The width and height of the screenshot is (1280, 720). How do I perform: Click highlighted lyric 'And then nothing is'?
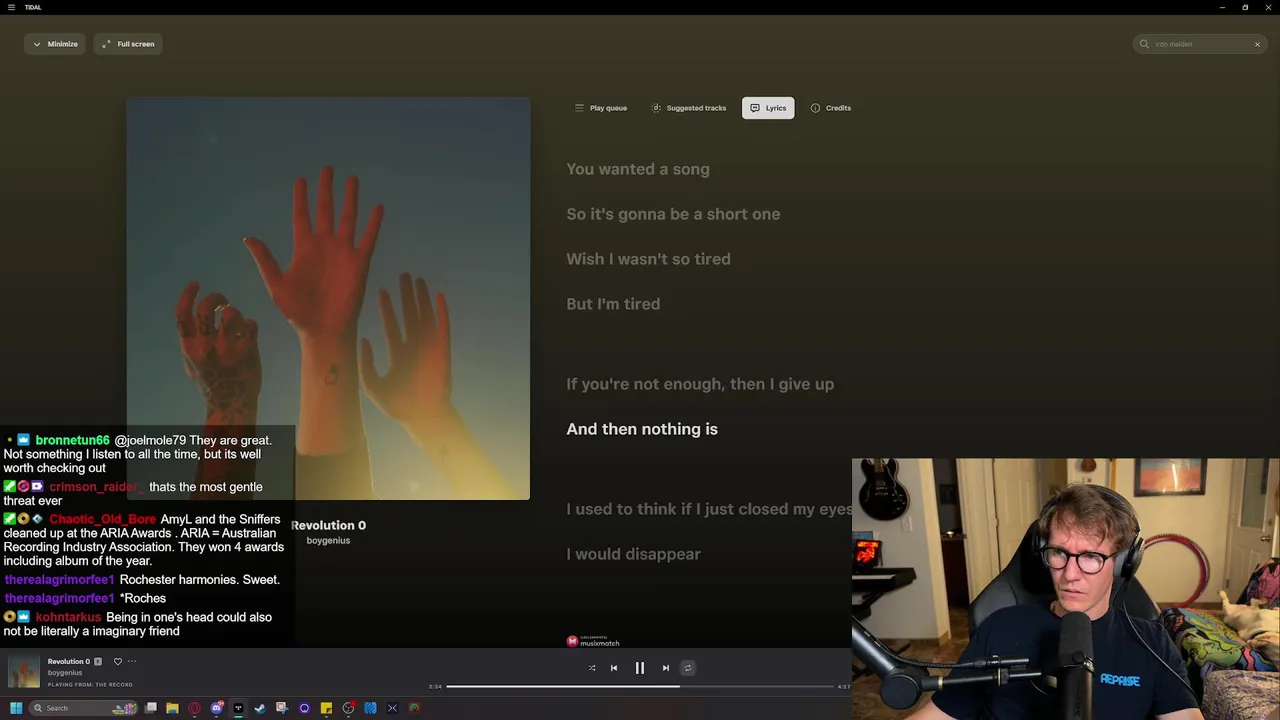pyautogui.click(x=642, y=429)
